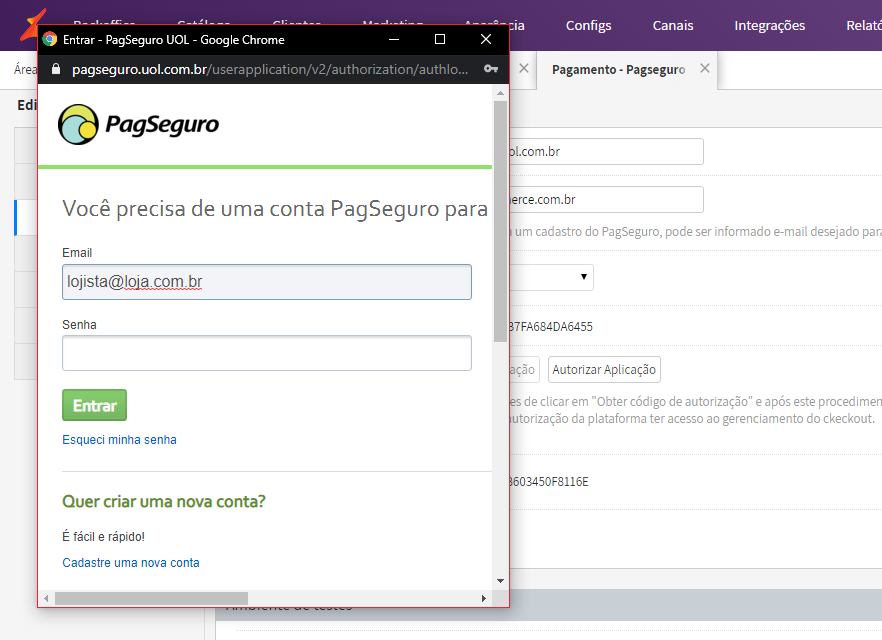
Task: Open the Configs menu
Action: pos(588,25)
